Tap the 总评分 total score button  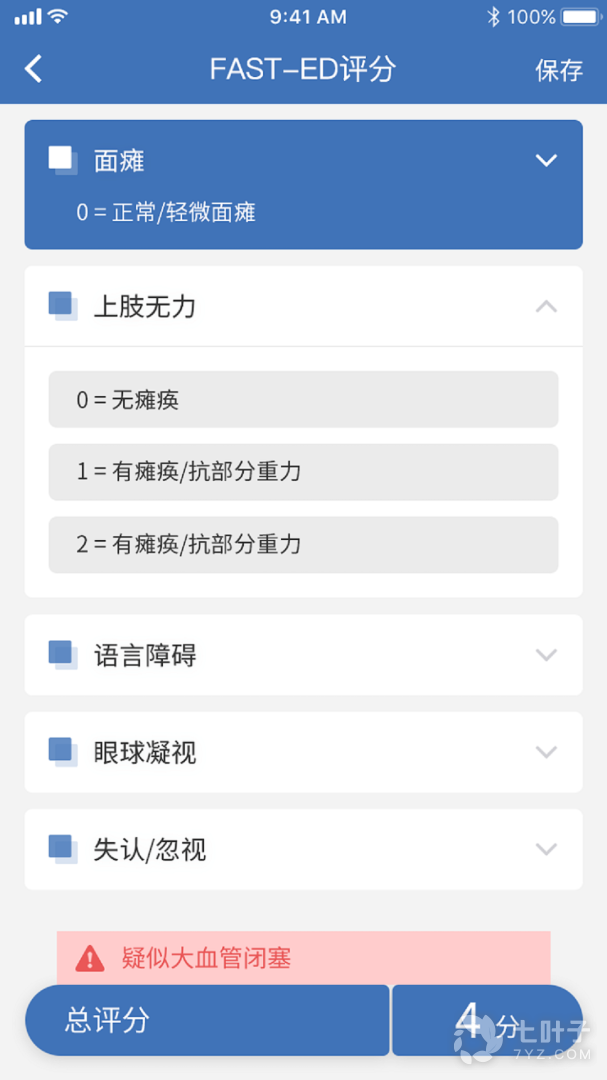pyautogui.click(x=206, y=1020)
